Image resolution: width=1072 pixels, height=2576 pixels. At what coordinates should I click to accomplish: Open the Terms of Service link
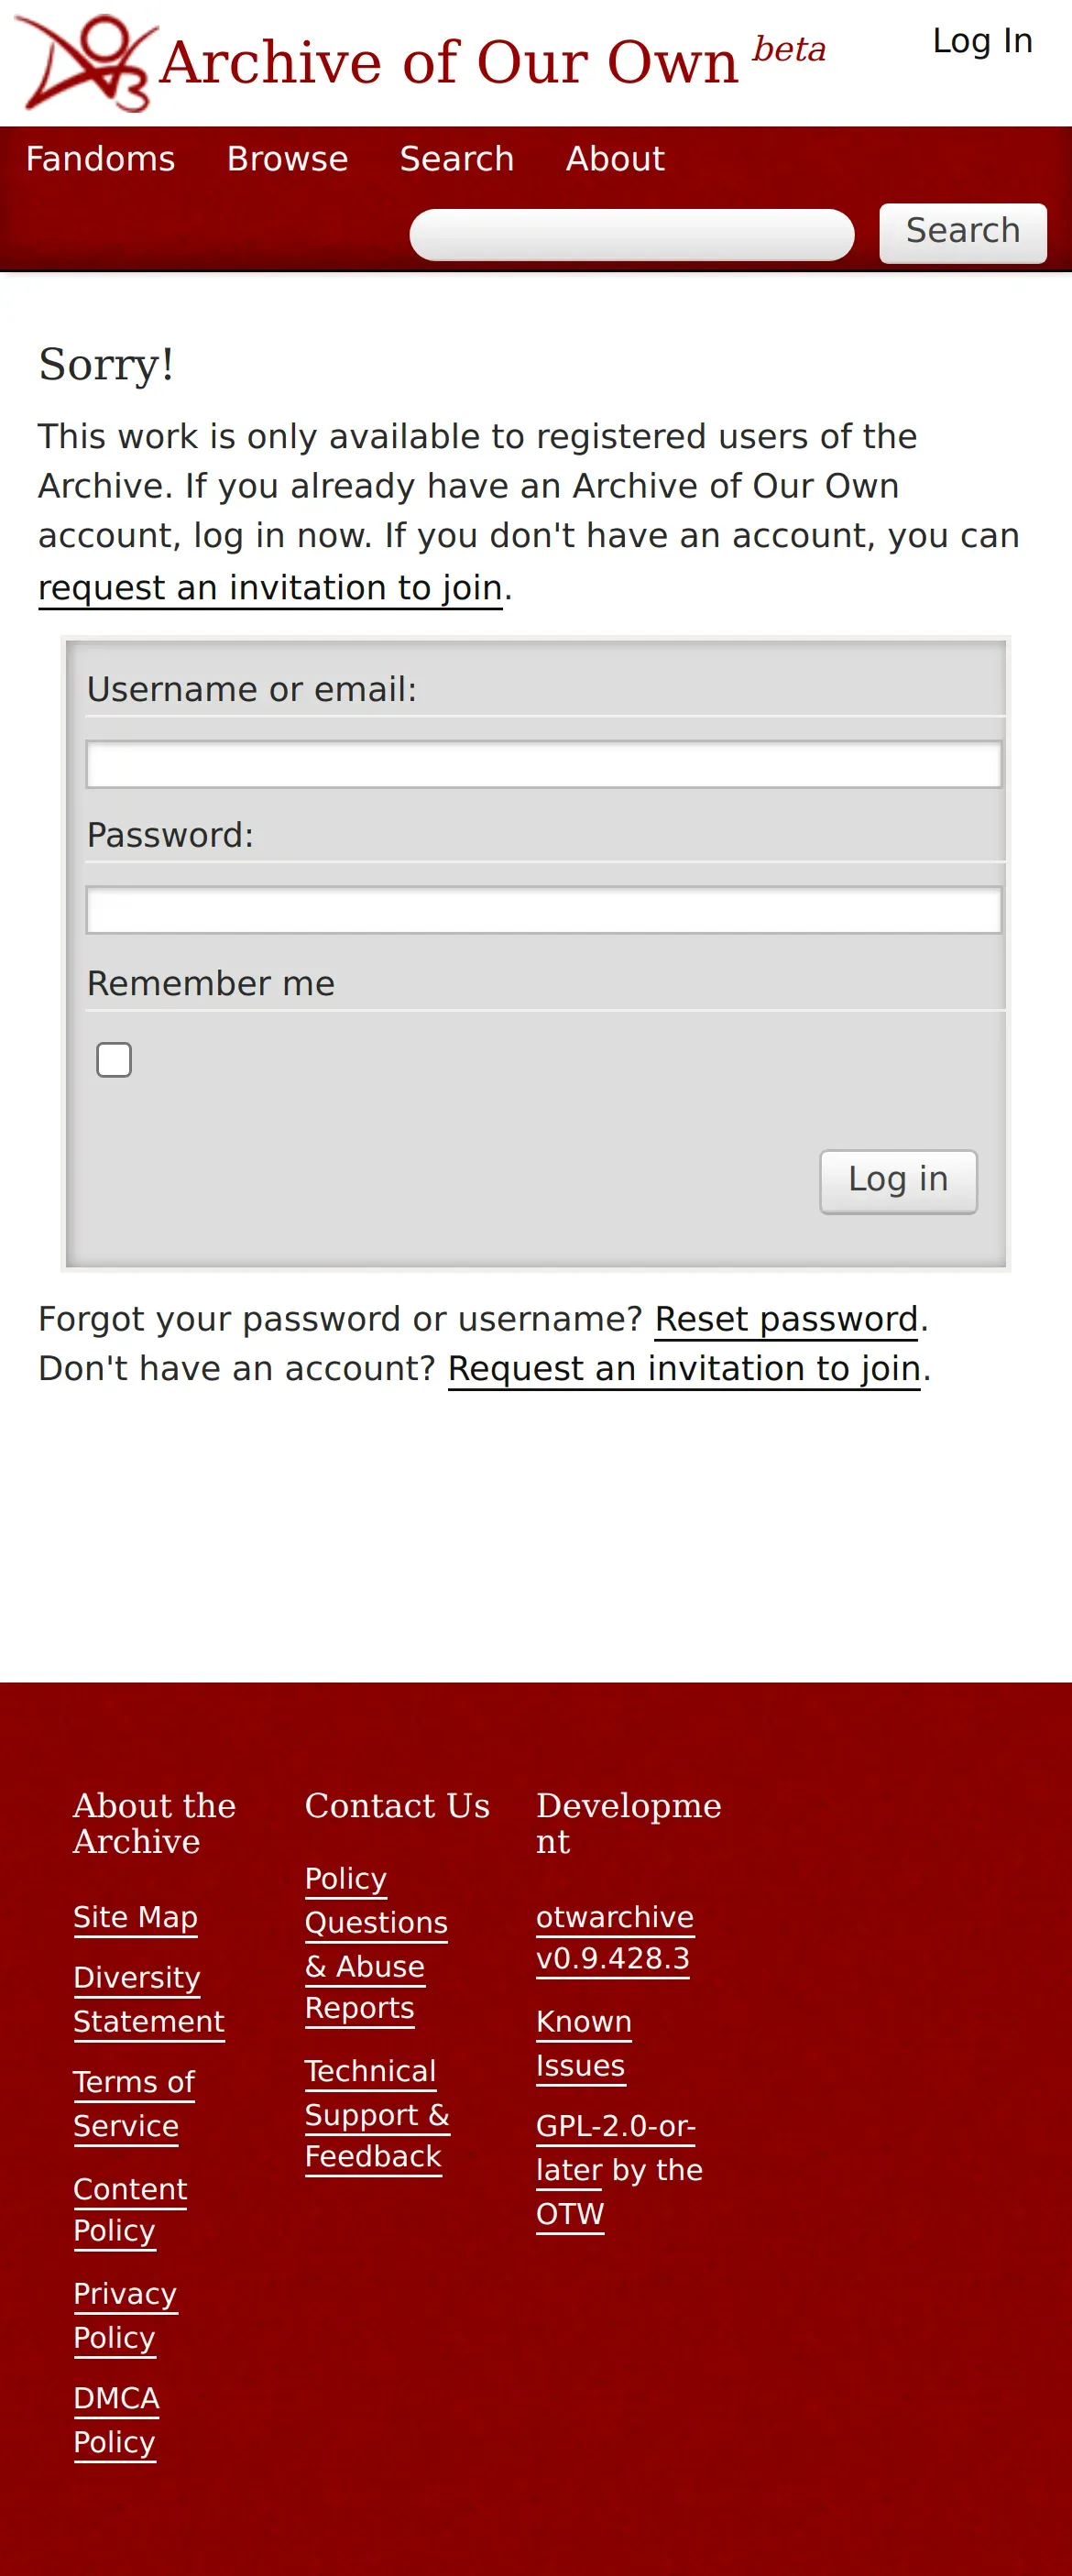pyautogui.click(x=134, y=2104)
